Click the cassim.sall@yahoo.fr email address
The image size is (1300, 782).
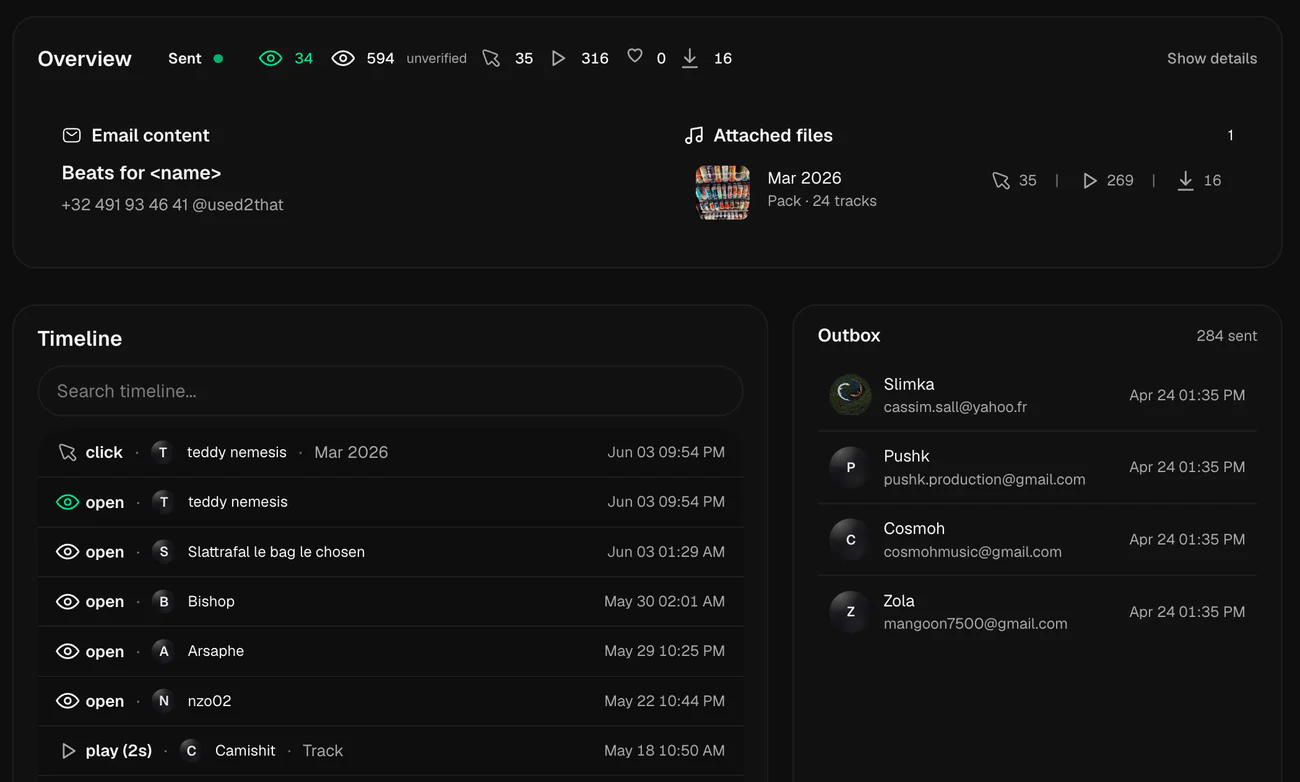click(x=955, y=407)
